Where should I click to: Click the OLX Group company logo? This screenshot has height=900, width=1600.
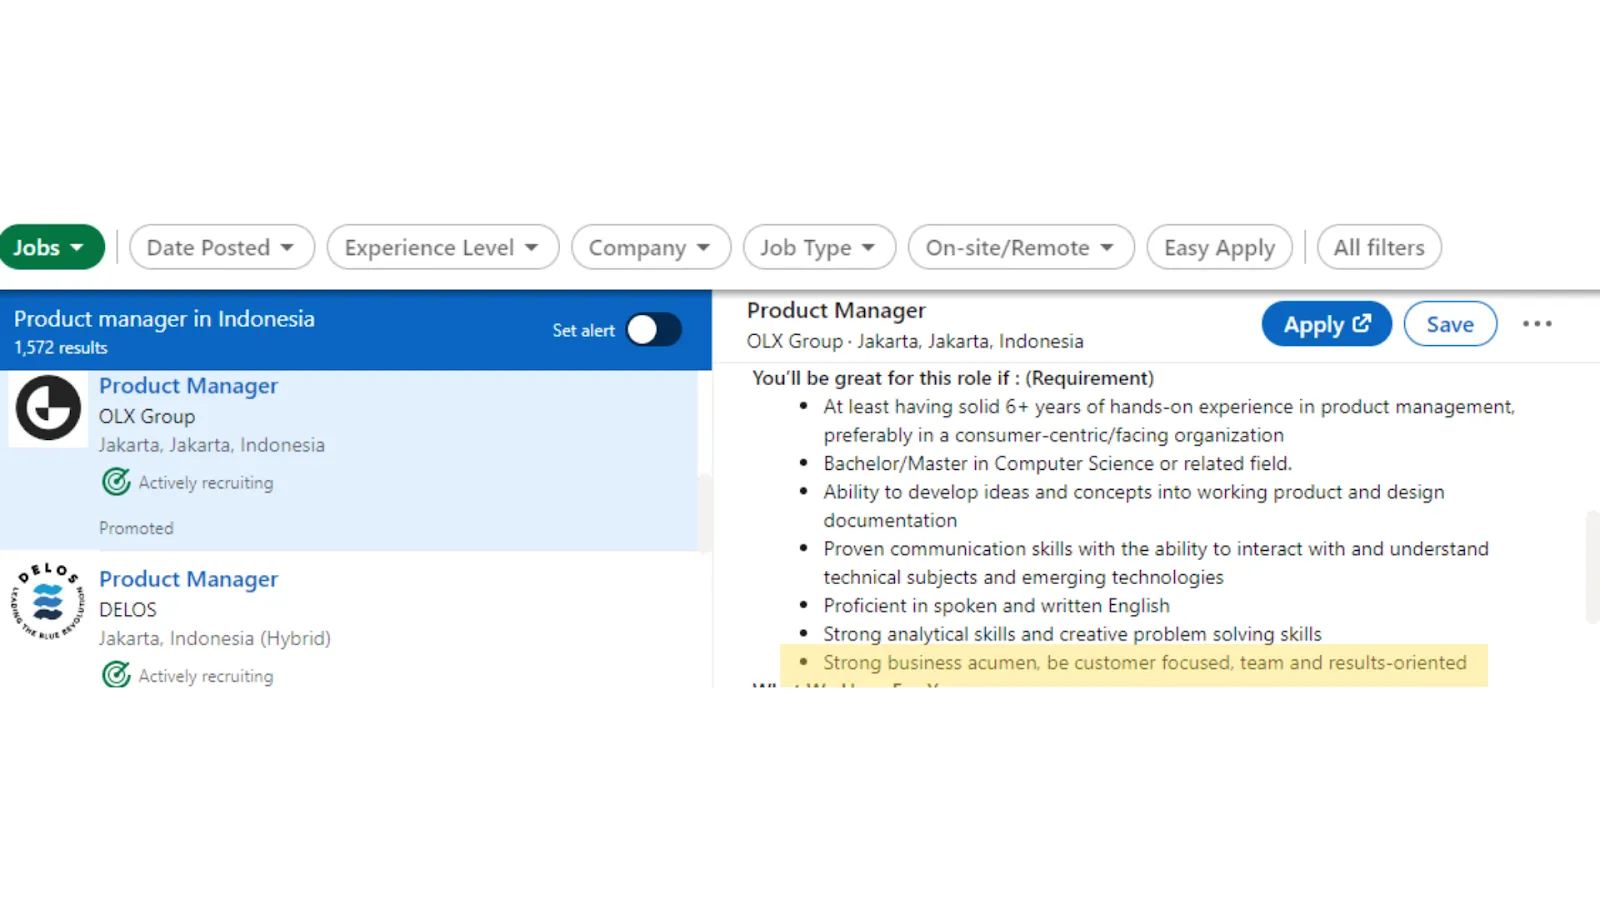pos(48,408)
